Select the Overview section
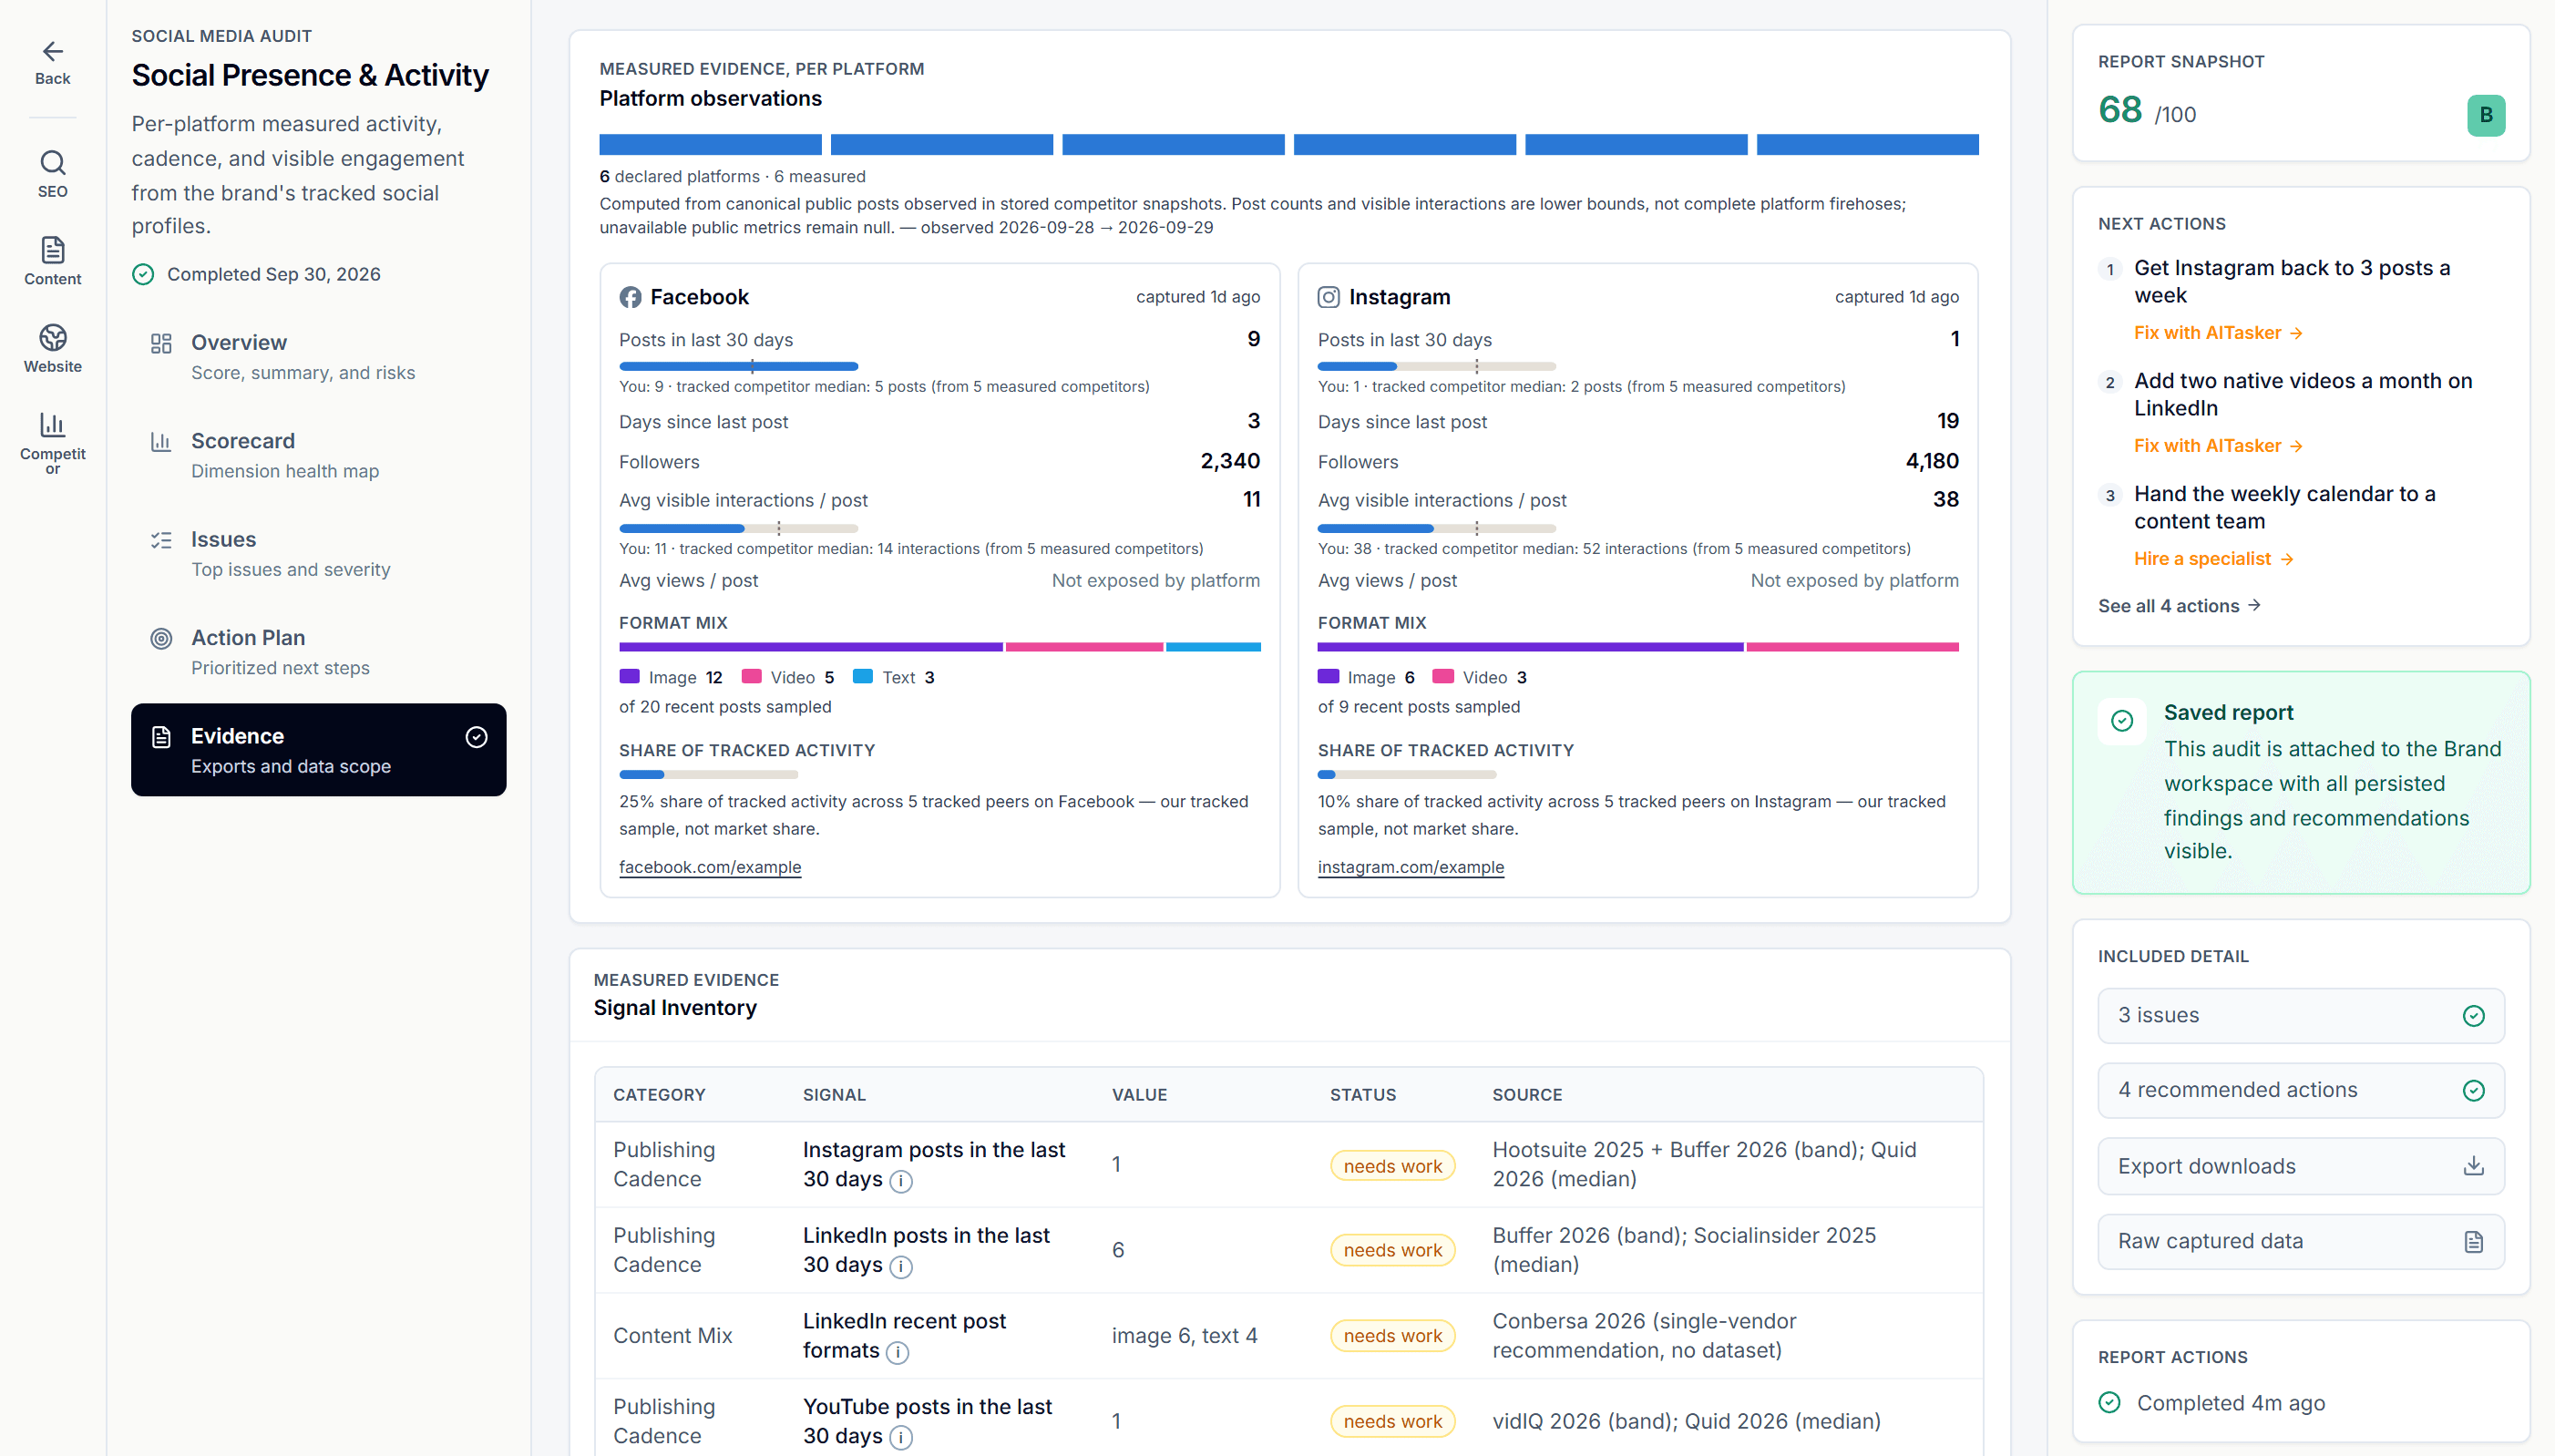 (318, 357)
